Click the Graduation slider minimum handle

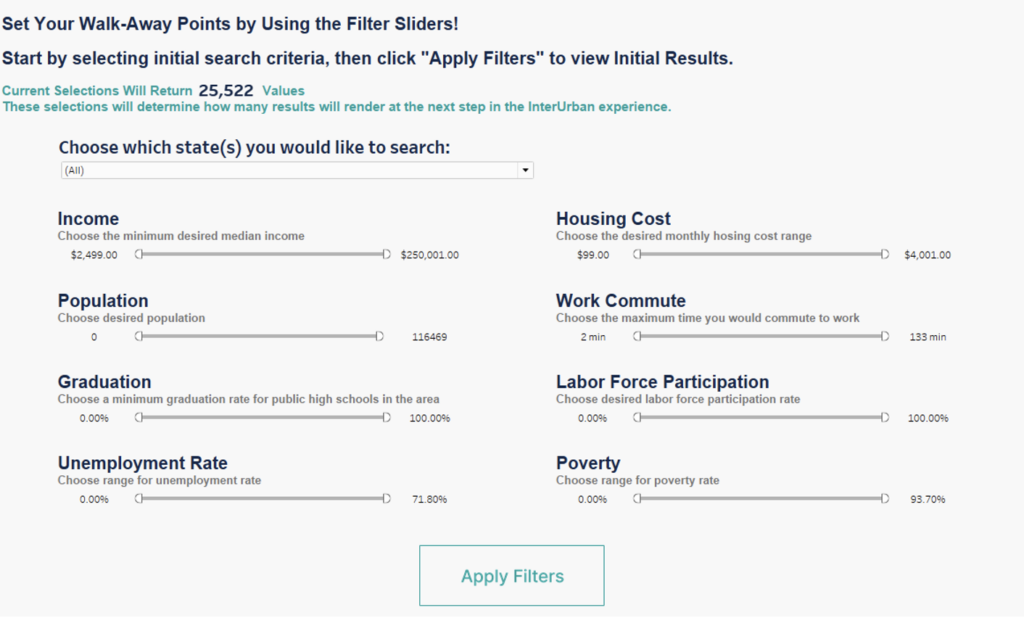point(139,418)
